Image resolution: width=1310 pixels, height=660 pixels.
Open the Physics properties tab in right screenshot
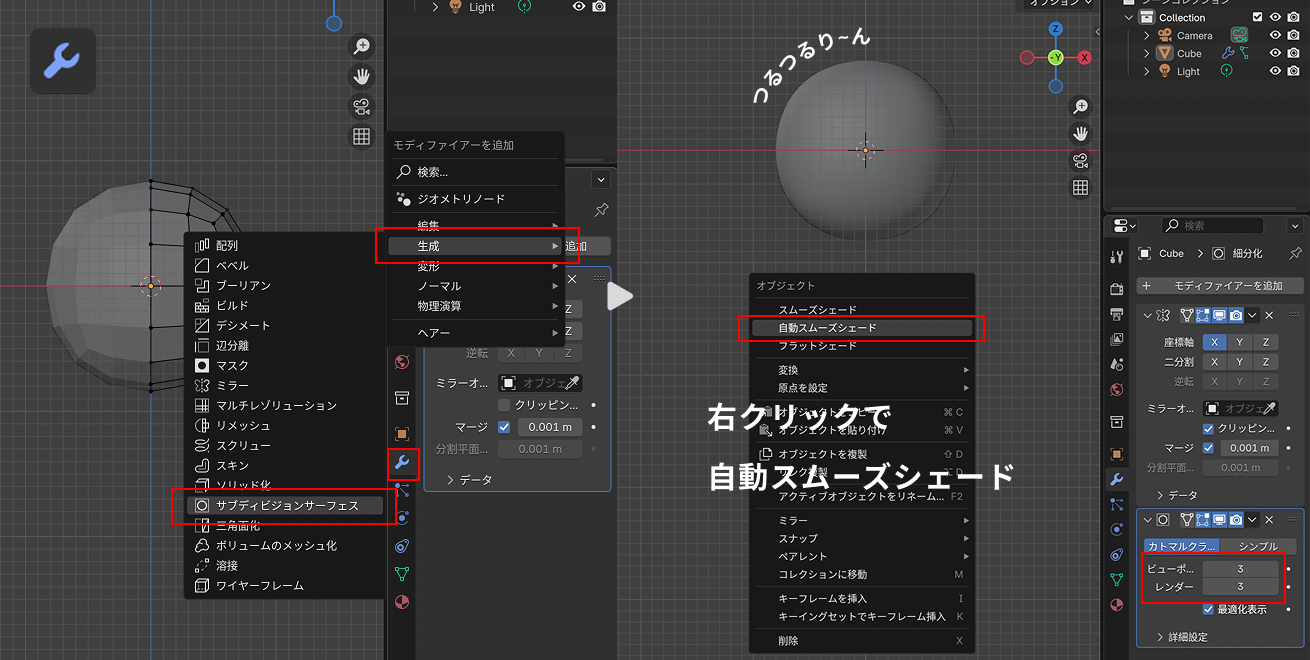tap(1117, 529)
